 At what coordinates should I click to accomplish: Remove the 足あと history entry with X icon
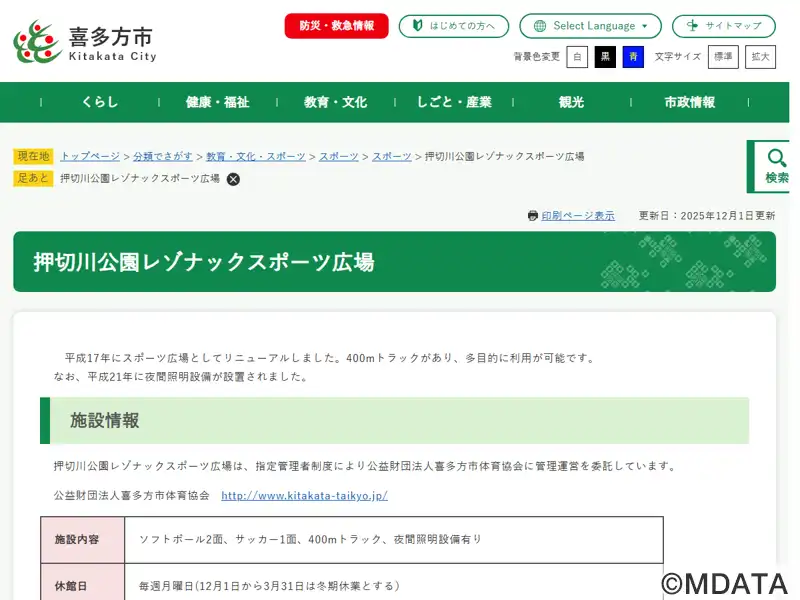click(233, 179)
